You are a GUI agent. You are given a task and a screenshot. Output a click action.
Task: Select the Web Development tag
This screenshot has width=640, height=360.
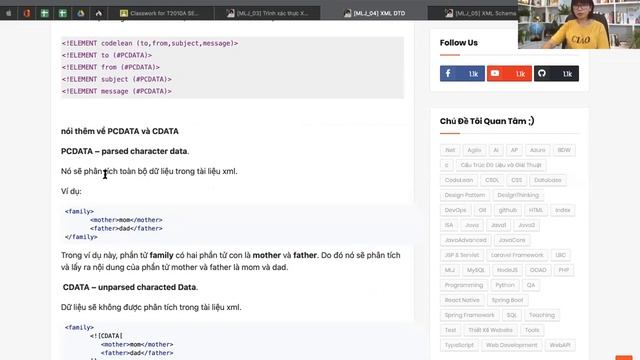point(511,345)
